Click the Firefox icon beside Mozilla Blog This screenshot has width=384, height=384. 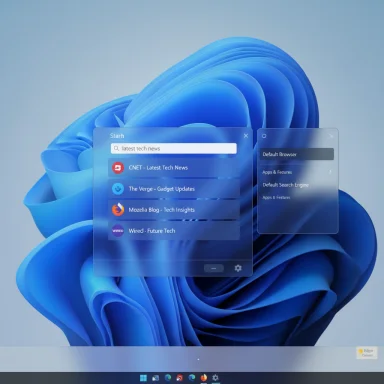(118, 210)
